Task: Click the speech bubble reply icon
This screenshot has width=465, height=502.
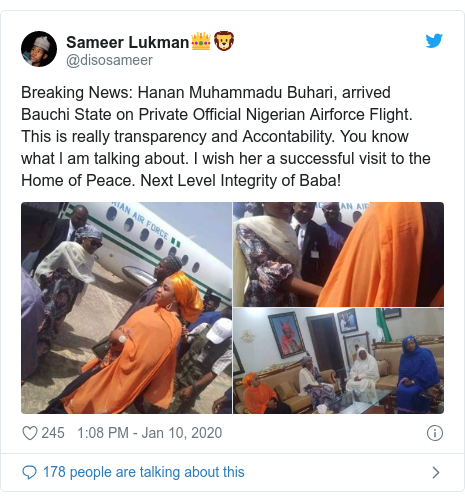Action: coord(29,472)
